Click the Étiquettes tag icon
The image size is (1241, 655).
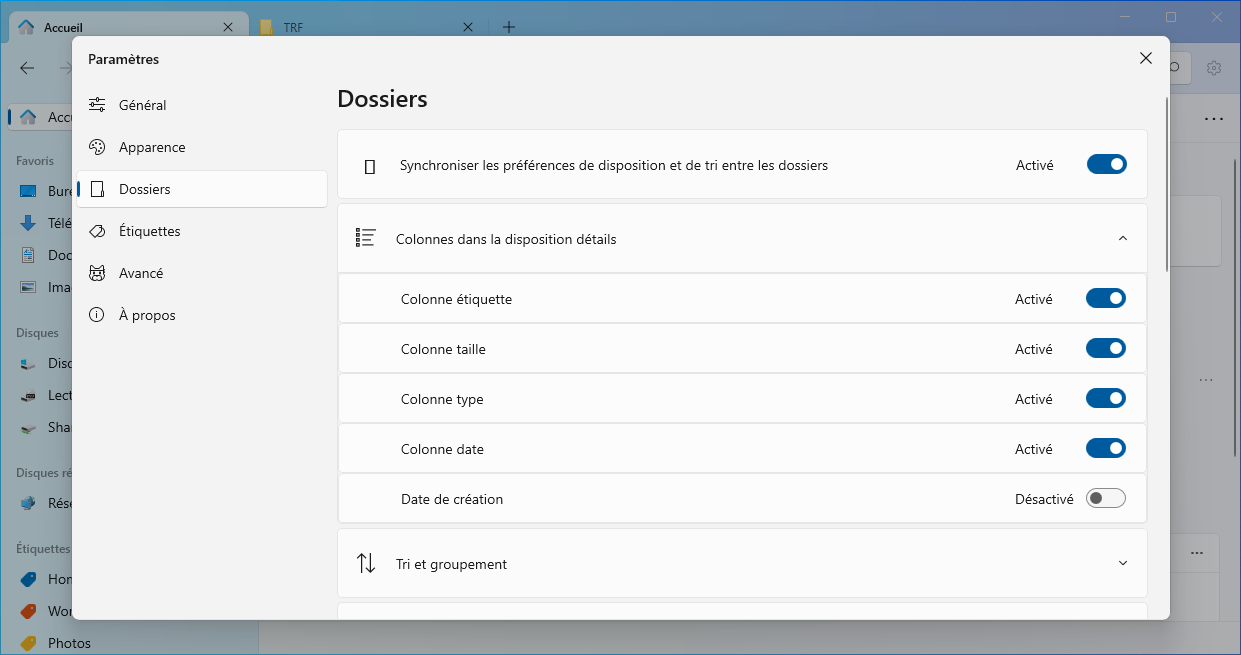point(97,231)
